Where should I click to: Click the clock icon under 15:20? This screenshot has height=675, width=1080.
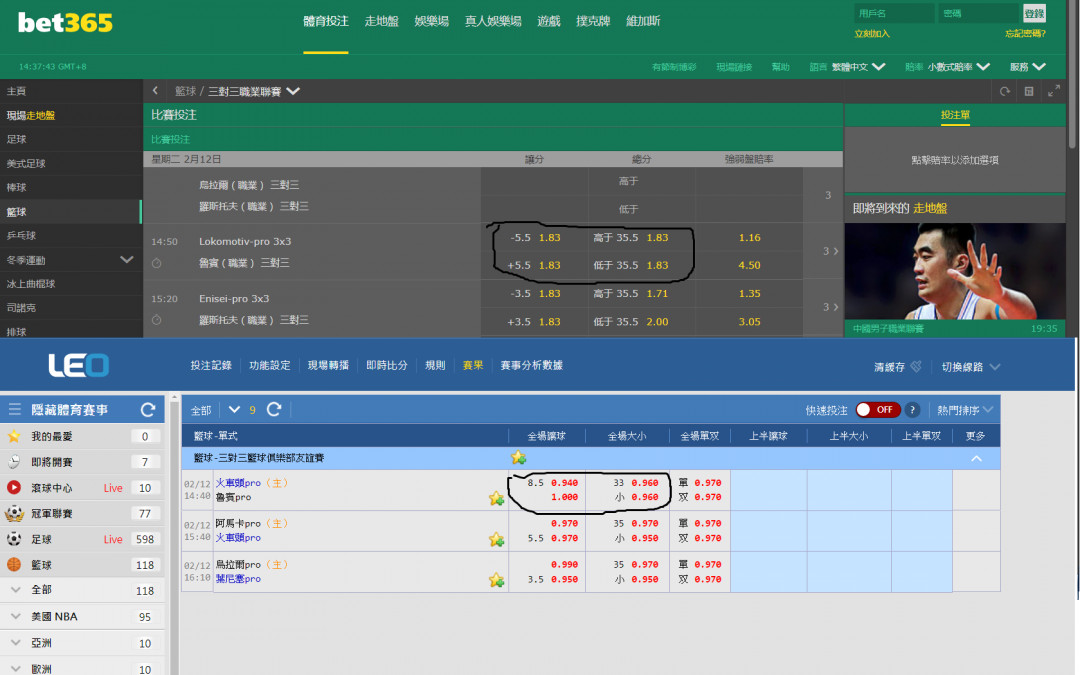(156, 320)
